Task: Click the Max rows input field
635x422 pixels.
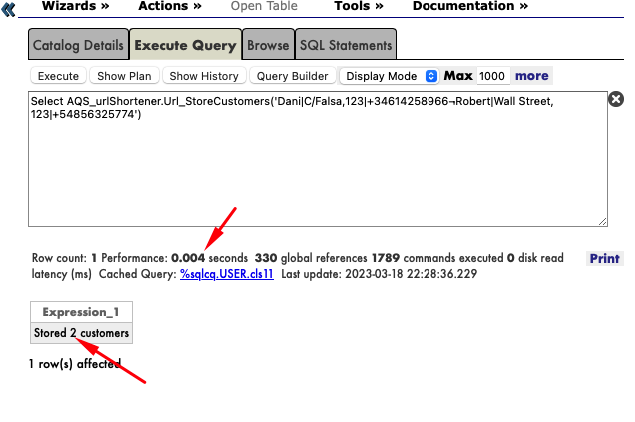Action: click(x=492, y=76)
